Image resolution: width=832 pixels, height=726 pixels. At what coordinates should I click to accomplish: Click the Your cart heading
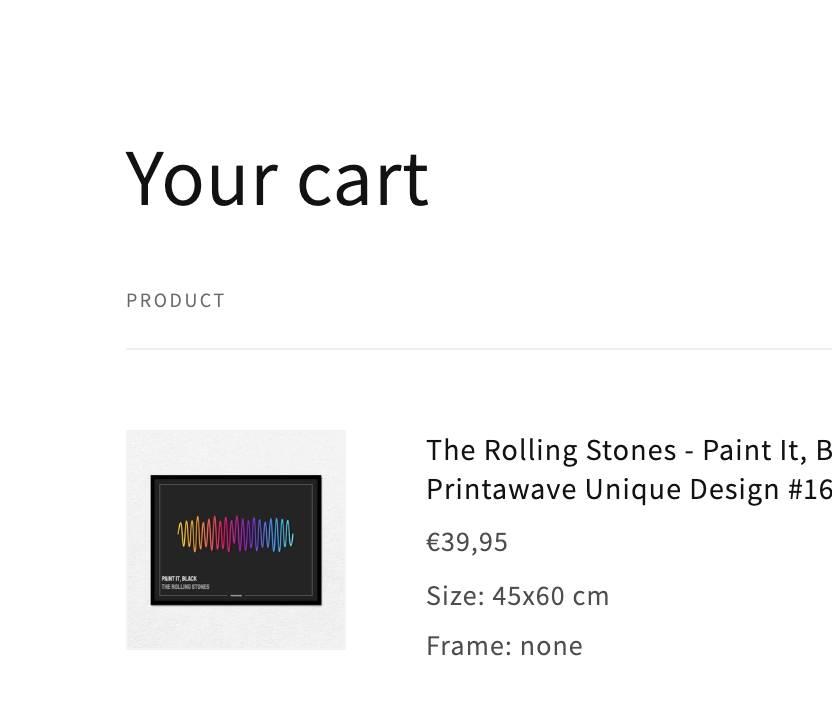point(276,179)
